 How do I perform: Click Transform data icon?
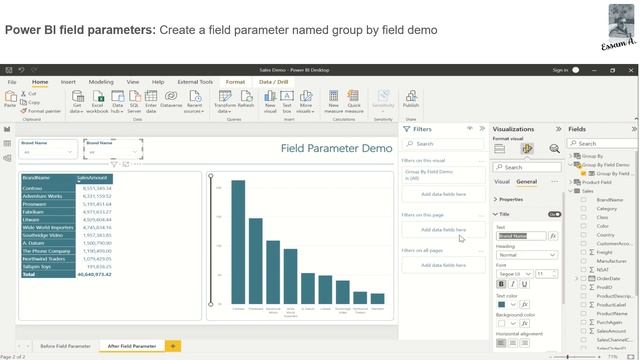coord(225,97)
